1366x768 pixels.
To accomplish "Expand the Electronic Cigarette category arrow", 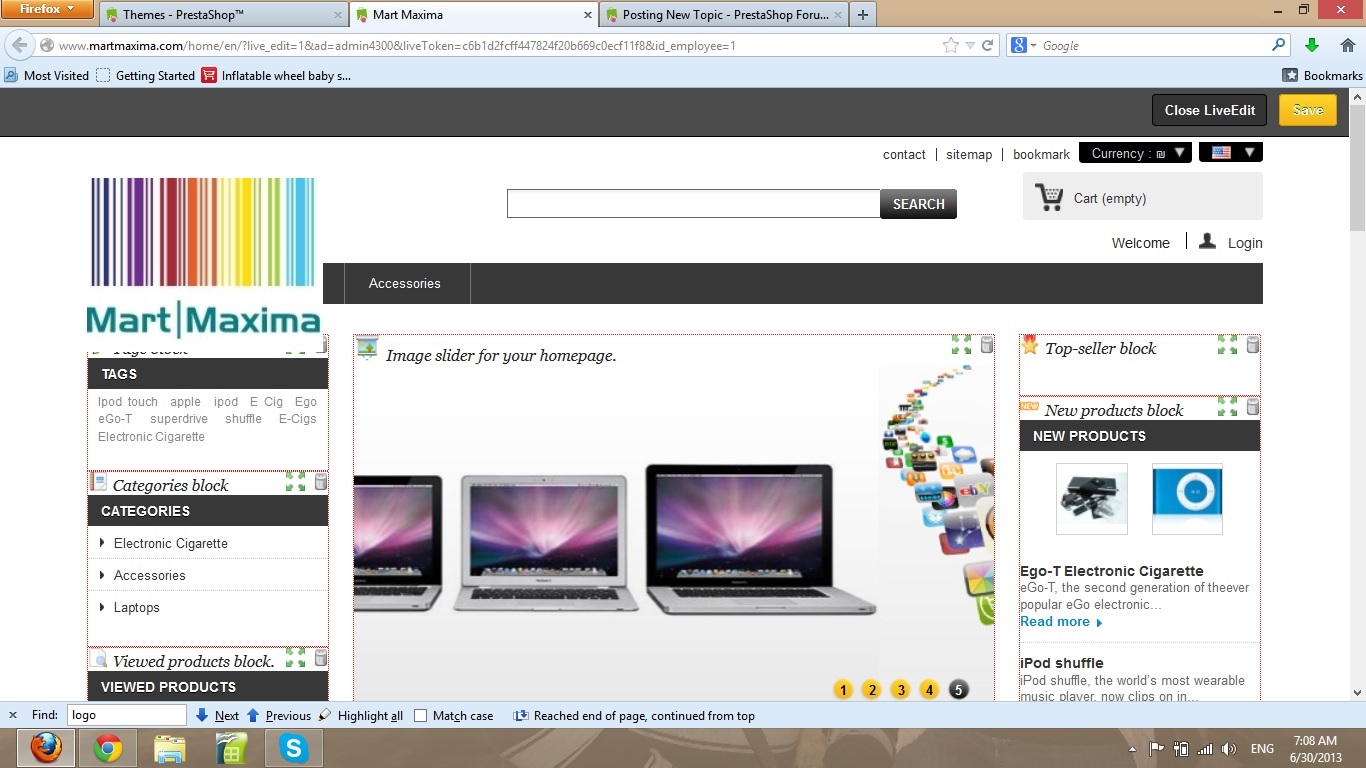I will [x=102, y=543].
